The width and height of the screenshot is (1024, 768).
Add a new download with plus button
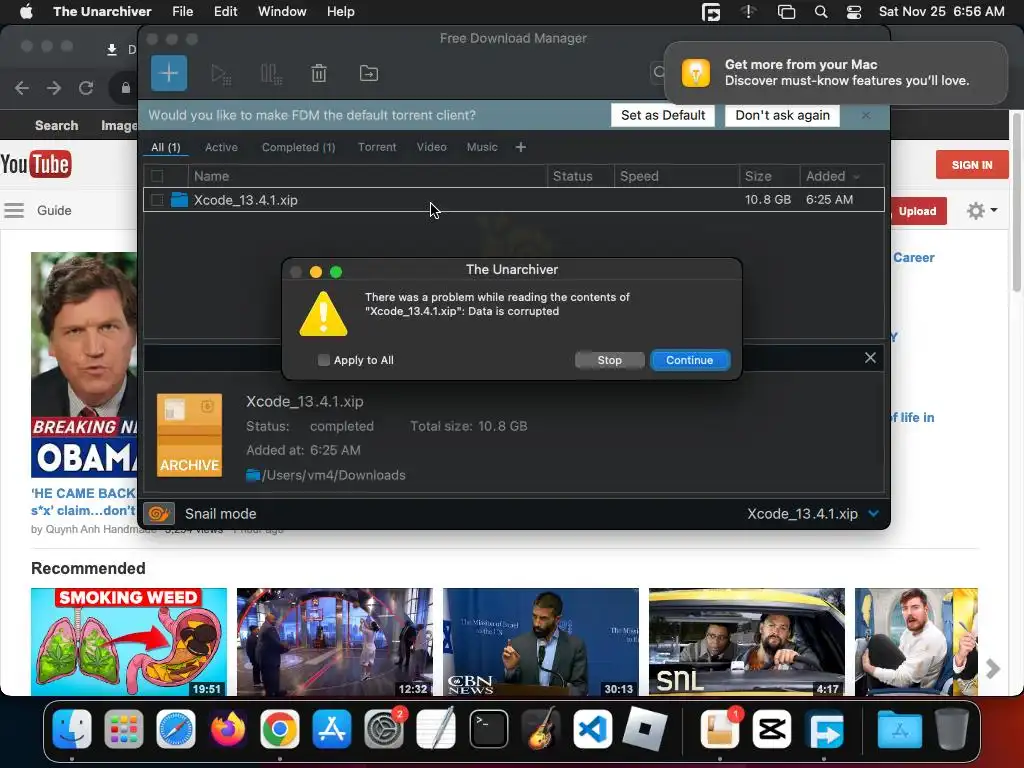[x=168, y=73]
